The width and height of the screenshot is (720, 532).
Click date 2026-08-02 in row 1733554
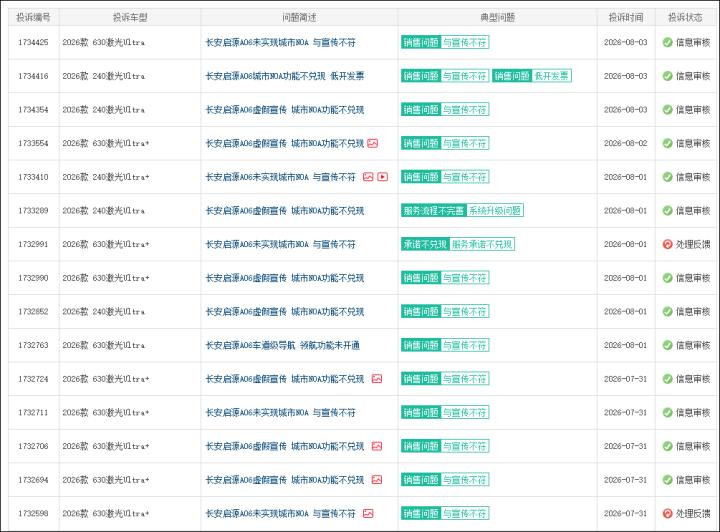click(x=625, y=143)
